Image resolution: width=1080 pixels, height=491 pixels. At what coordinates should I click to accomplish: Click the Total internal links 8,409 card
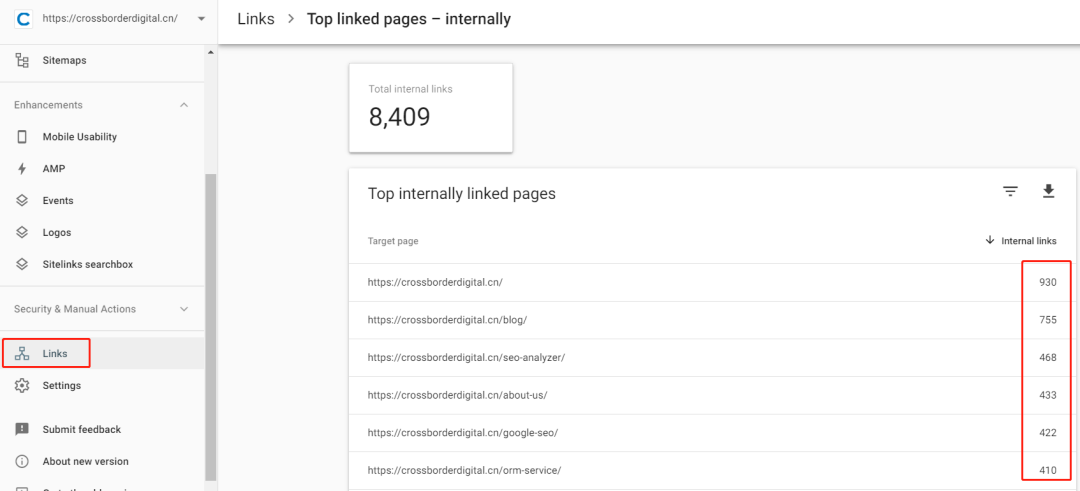coord(431,108)
